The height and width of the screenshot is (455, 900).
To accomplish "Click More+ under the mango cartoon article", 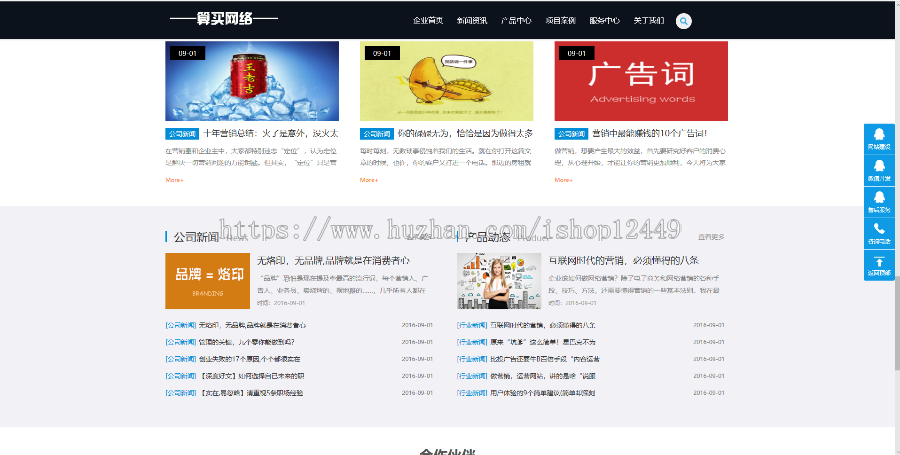I will (x=369, y=180).
